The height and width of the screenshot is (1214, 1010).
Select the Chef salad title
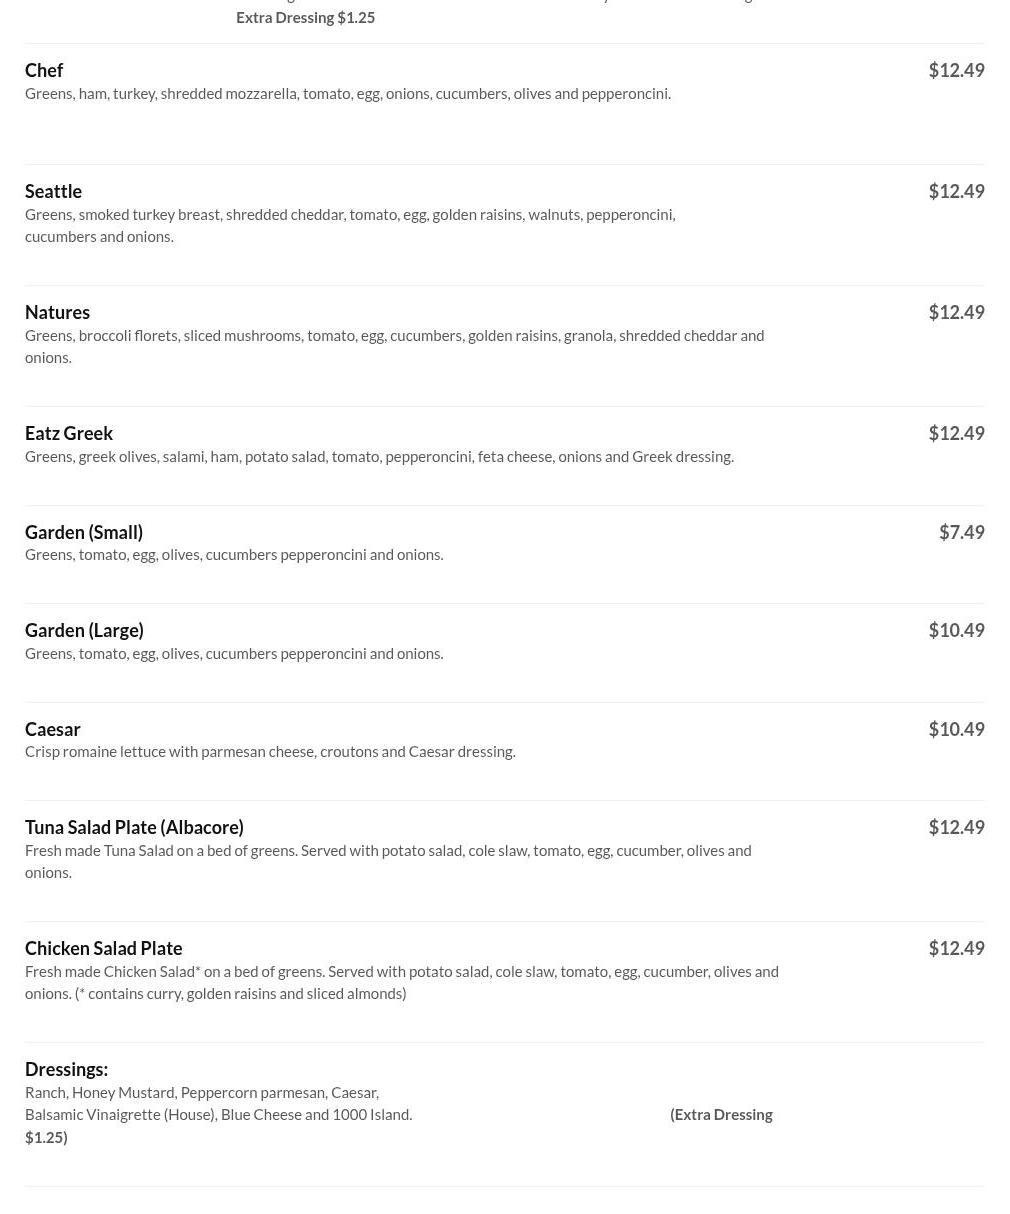[44, 70]
